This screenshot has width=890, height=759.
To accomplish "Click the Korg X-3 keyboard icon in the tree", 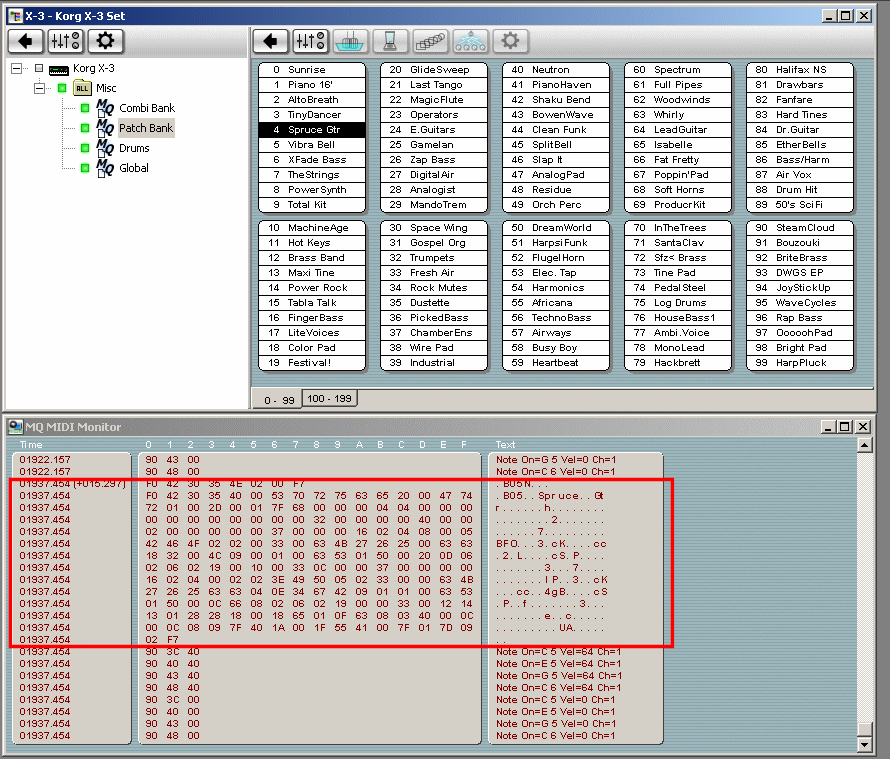I will (59, 69).
